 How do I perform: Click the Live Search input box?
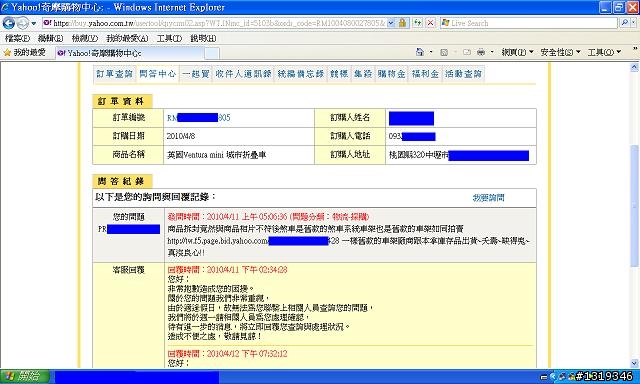point(529,23)
